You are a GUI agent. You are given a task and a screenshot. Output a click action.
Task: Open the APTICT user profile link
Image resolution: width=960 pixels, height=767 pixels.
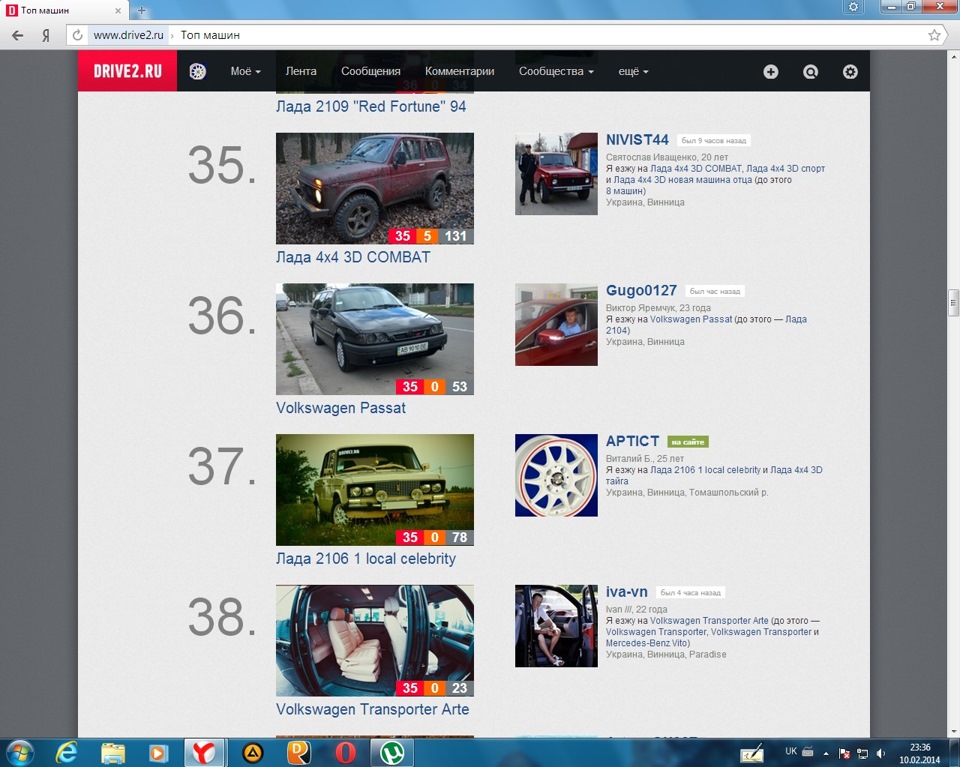click(x=632, y=441)
